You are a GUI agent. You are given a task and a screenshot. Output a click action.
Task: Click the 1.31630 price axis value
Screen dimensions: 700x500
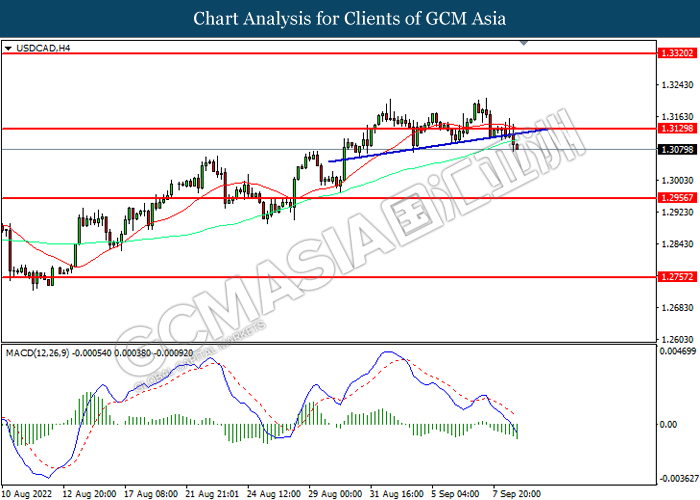(677, 117)
